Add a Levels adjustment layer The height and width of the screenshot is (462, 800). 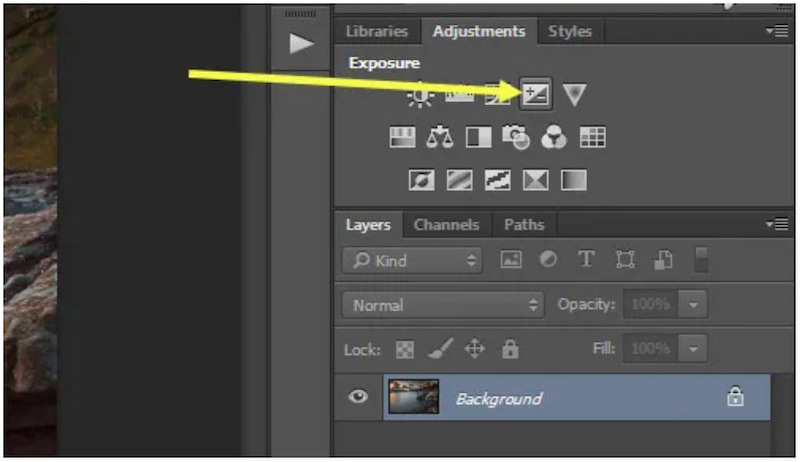[x=459, y=95]
